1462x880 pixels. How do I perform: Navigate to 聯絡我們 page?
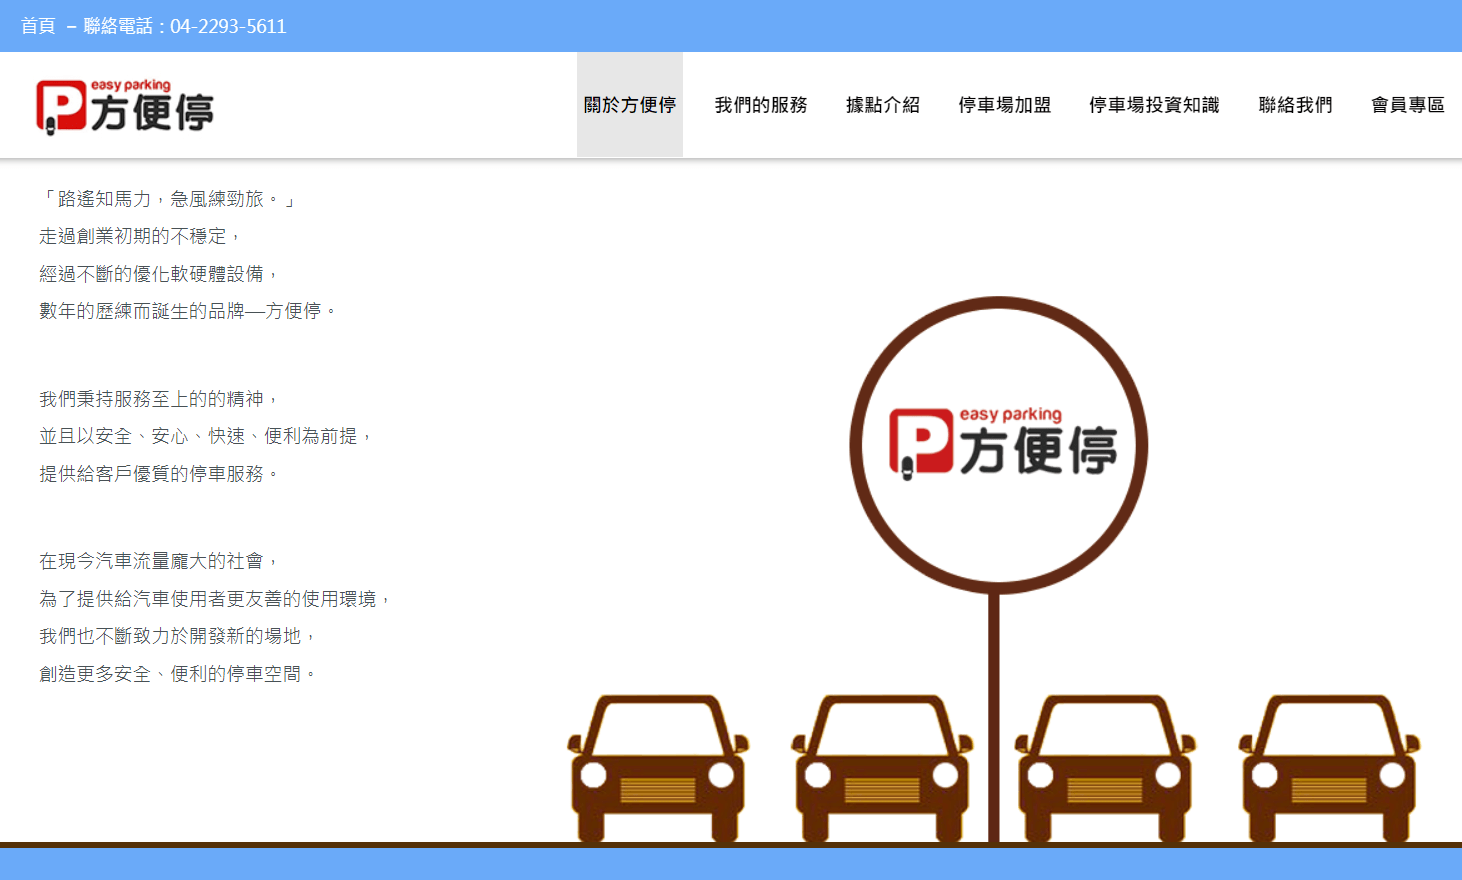tap(1296, 105)
